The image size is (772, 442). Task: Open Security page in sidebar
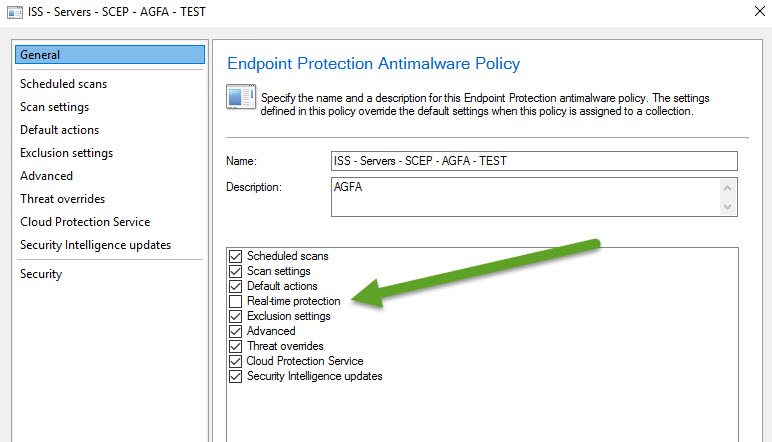(x=41, y=274)
